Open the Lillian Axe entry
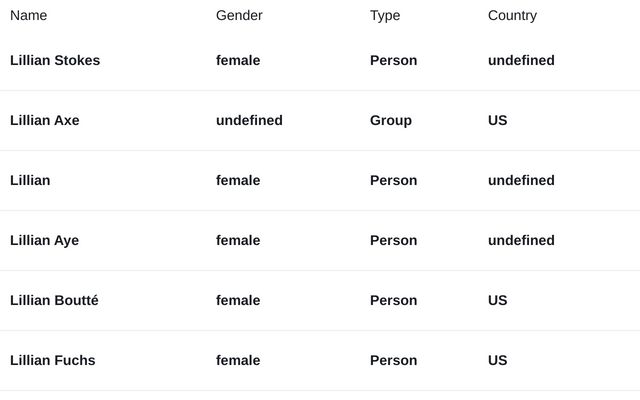The height and width of the screenshot is (400, 640). pos(45,120)
